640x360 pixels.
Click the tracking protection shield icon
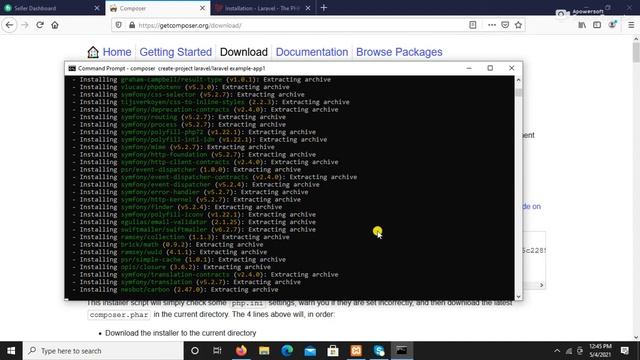tap(118, 25)
